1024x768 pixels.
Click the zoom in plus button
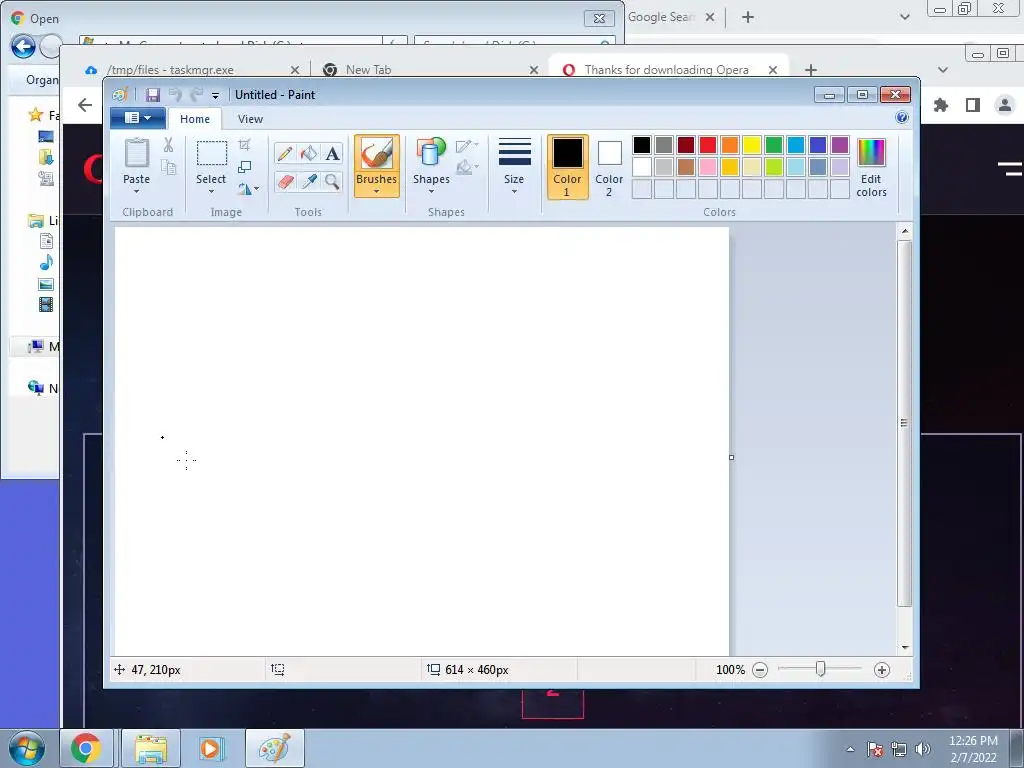tap(882, 670)
